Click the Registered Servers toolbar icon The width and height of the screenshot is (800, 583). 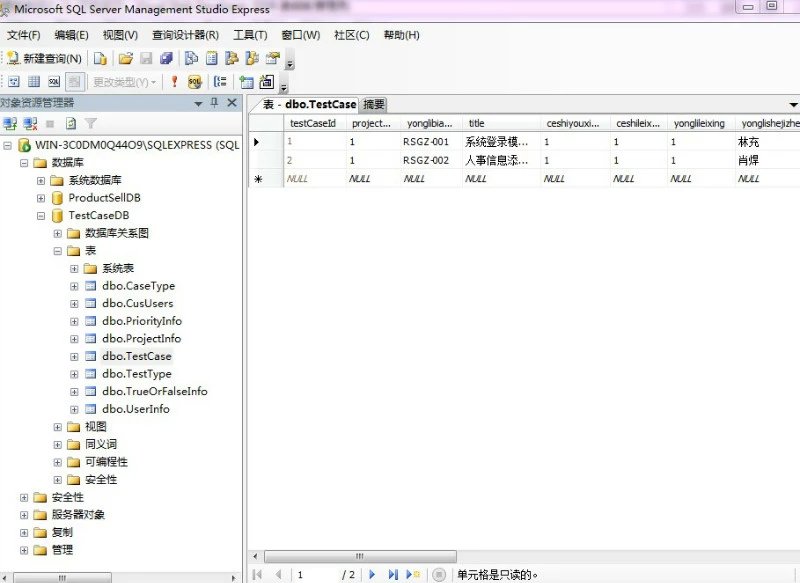[x=191, y=59]
